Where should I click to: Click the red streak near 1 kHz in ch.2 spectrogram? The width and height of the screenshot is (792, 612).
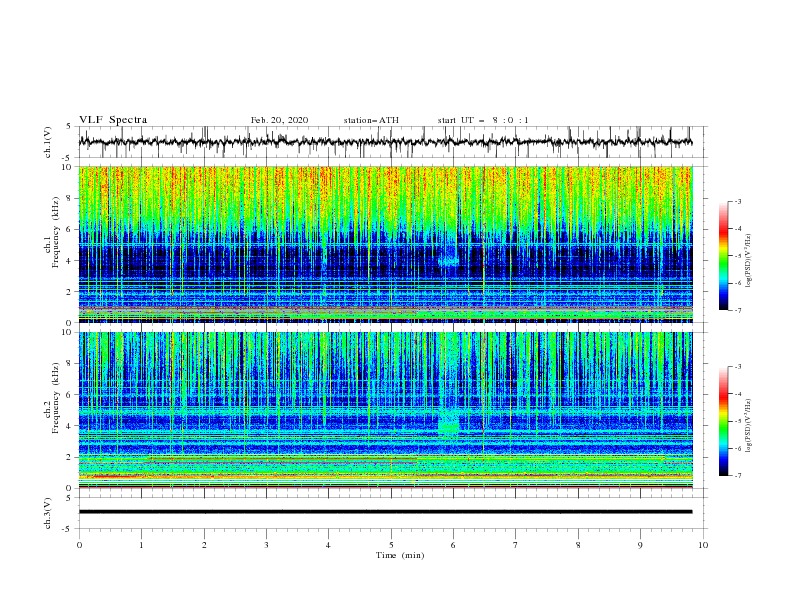pos(114,476)
